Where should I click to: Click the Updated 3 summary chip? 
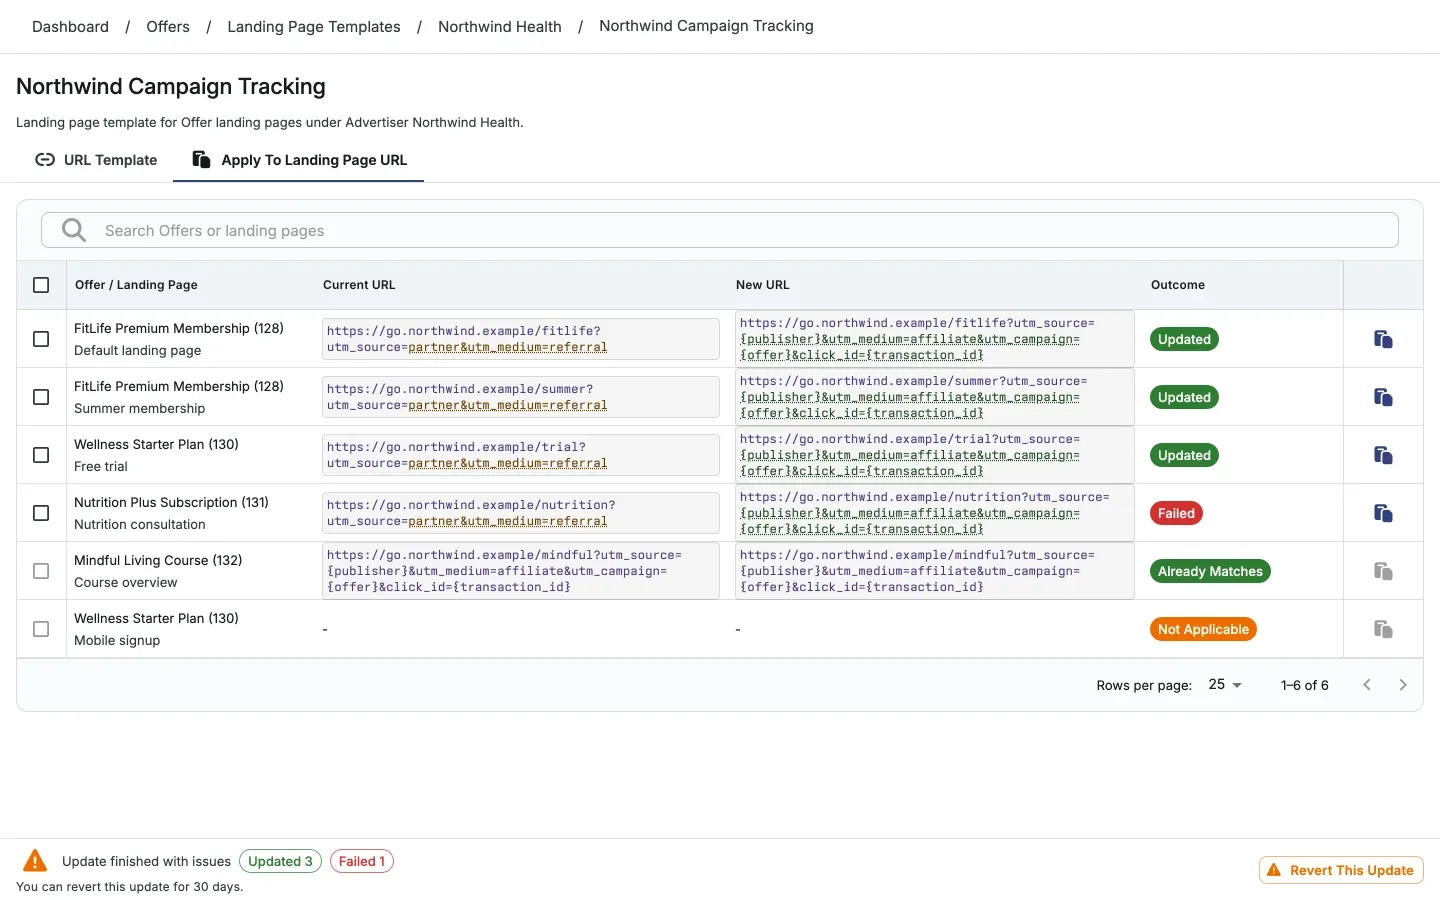(x=280, y=861)
